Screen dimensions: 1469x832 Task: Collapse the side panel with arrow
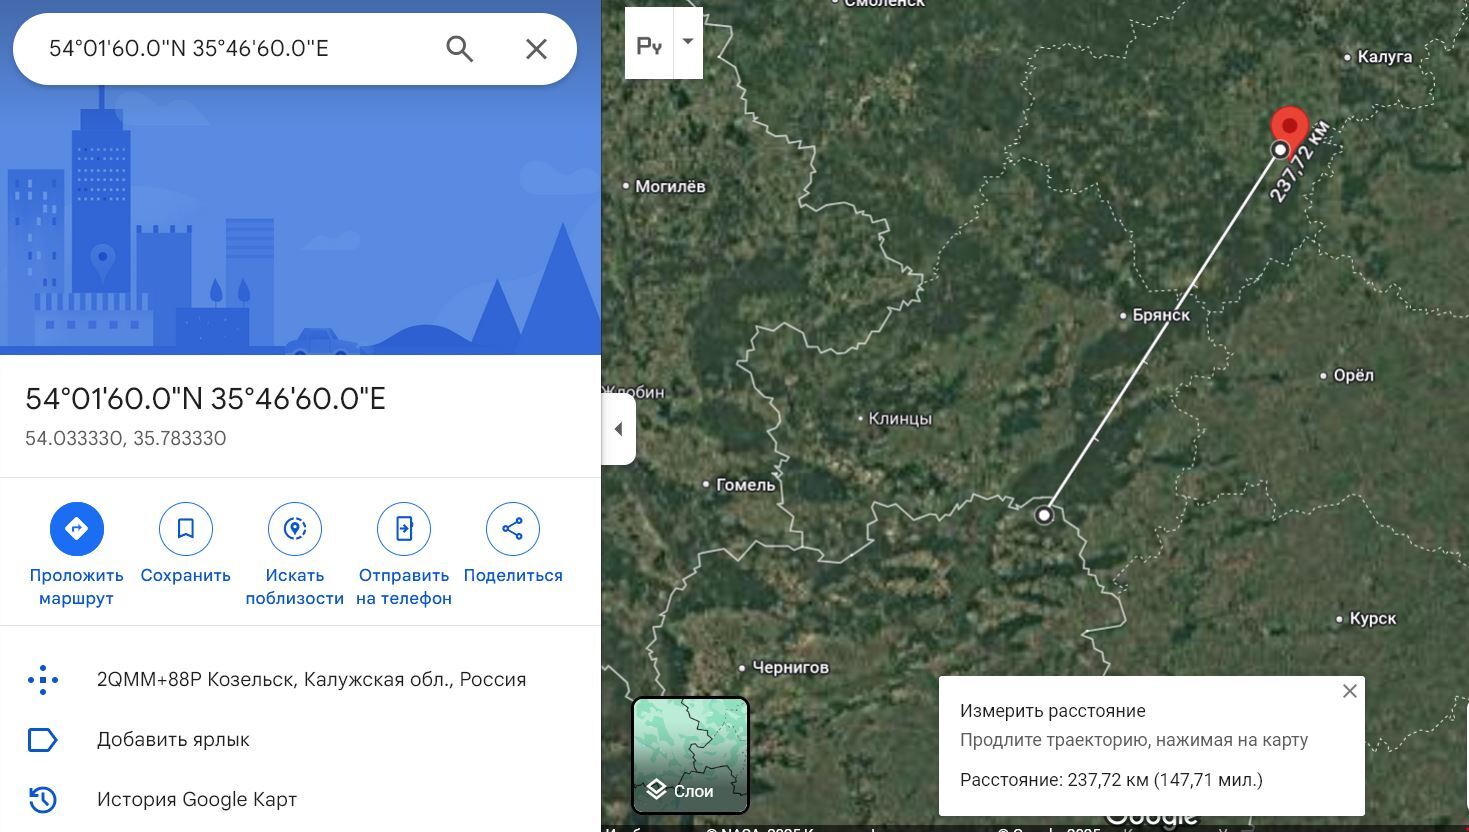(x=618, y=429)
